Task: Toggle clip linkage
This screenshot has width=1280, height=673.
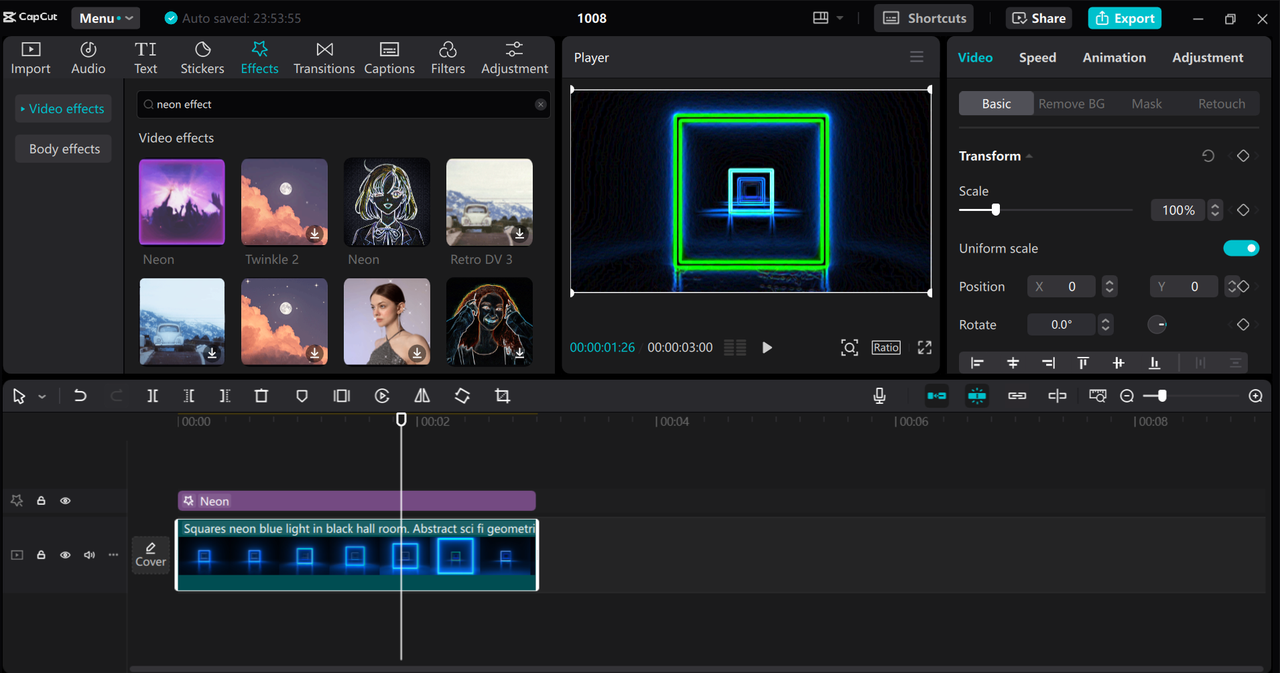Action: 1017,396
